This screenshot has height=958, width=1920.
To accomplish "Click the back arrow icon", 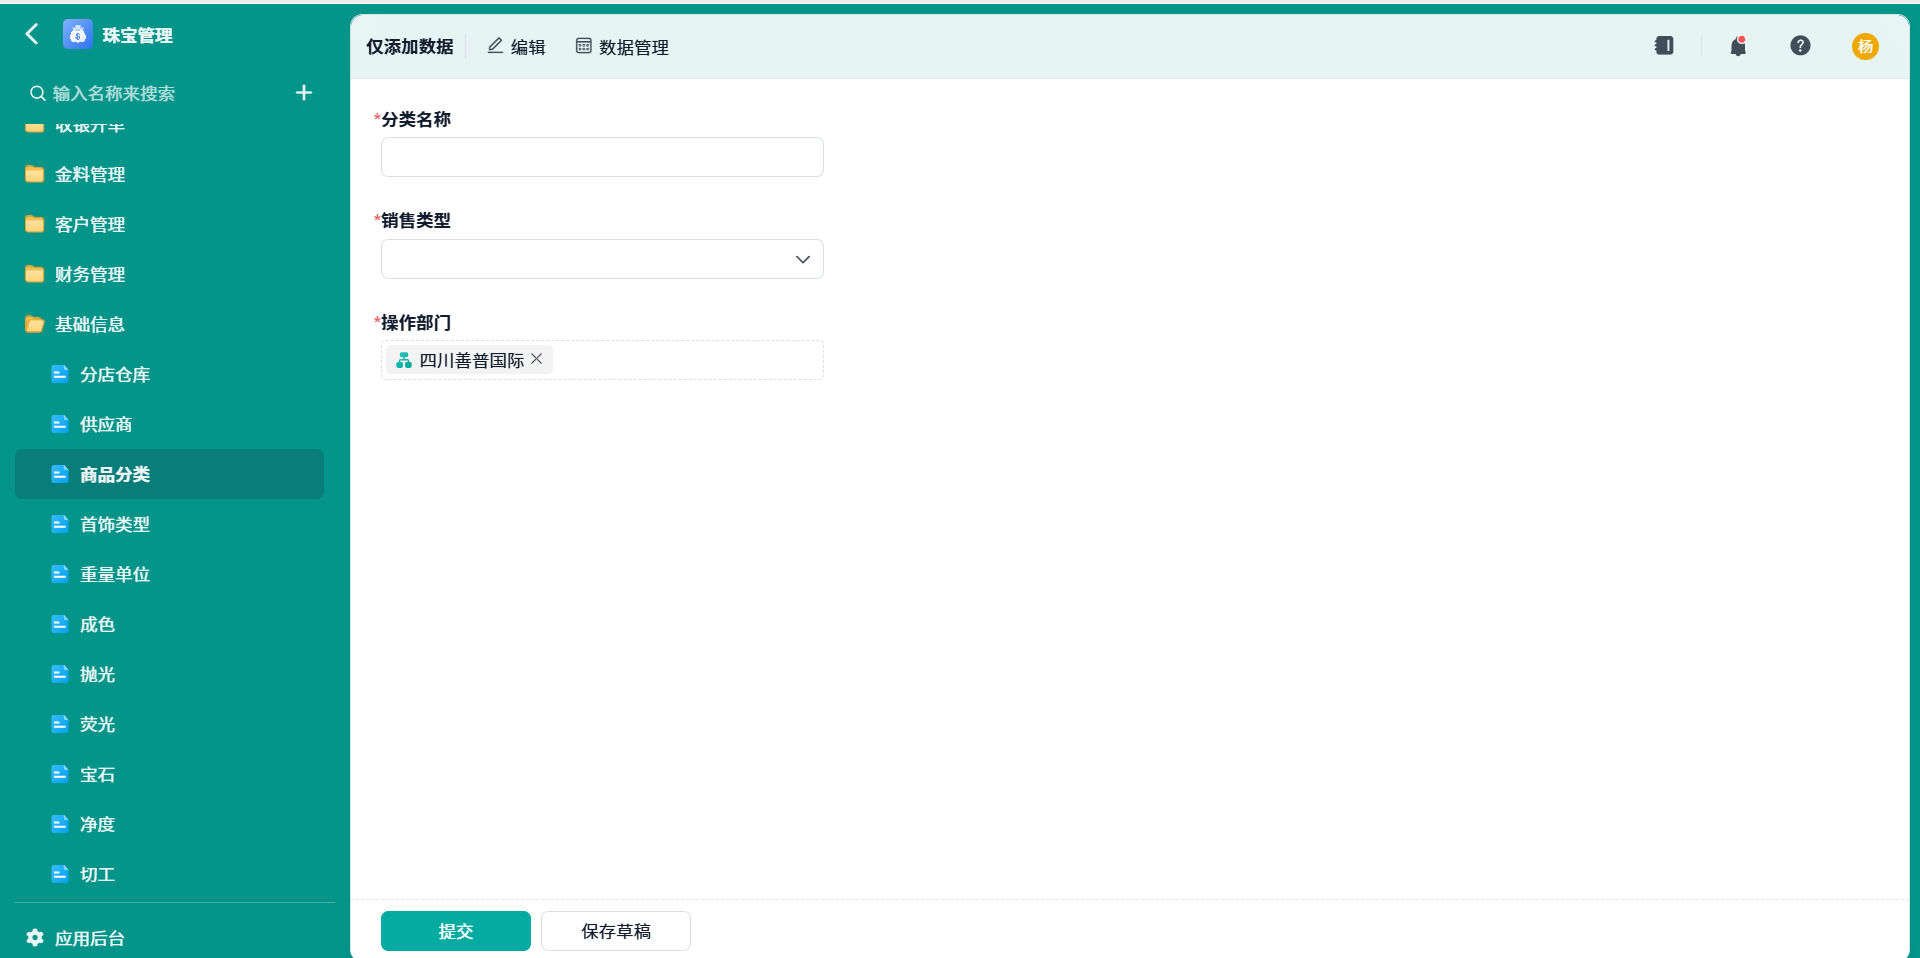I will point(32,34).
